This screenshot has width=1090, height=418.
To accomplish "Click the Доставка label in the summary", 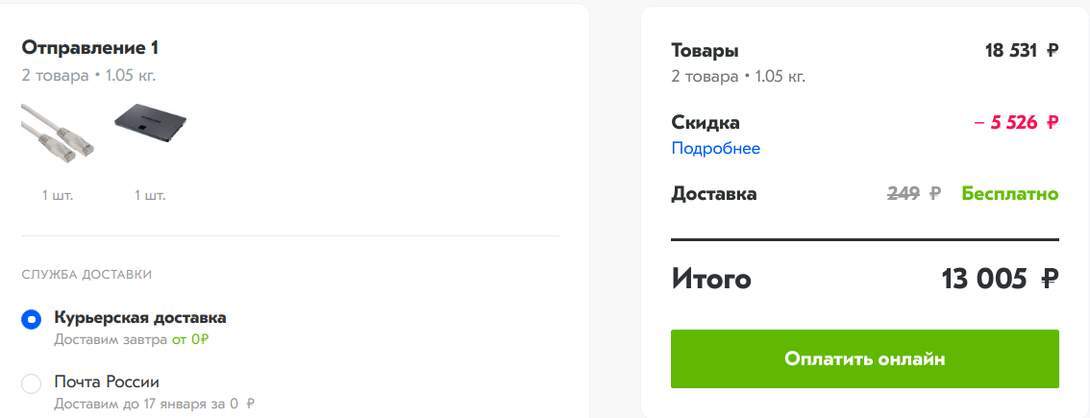I will coord(714,193).
